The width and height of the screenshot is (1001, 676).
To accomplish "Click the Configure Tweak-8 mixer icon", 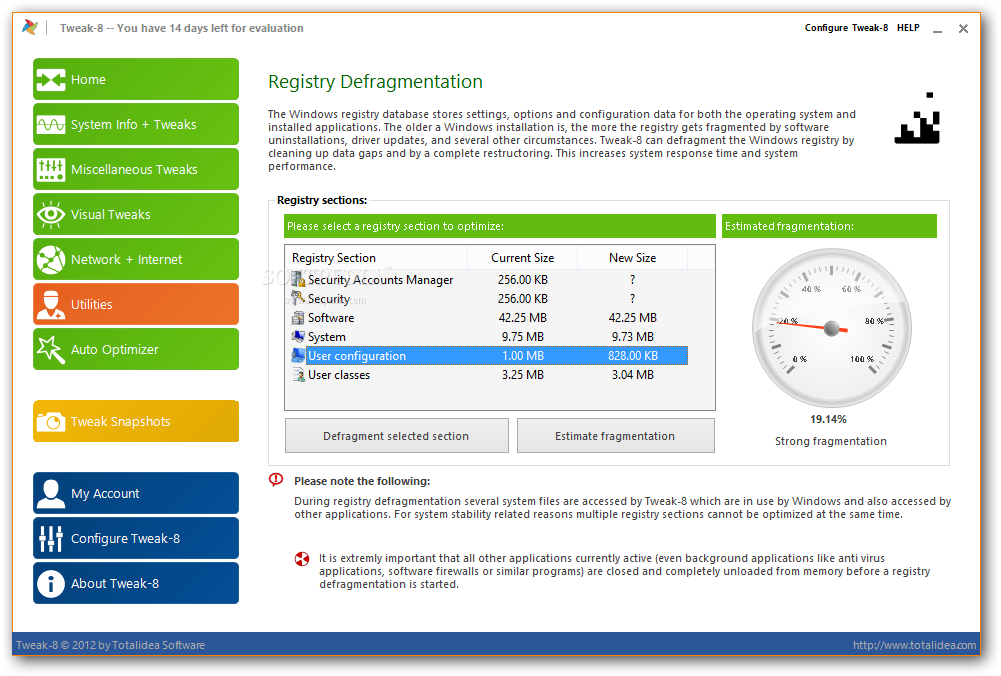I will coord(50,538).
